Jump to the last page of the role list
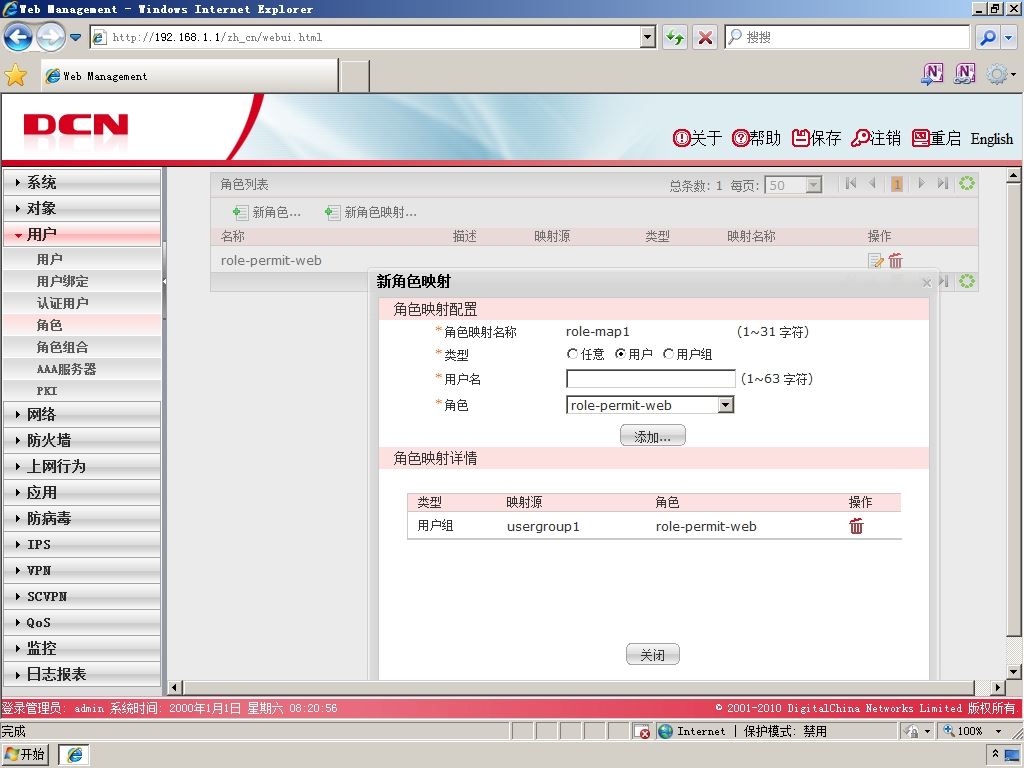Viewport: 1024px width, 768px height. (942, 184)
